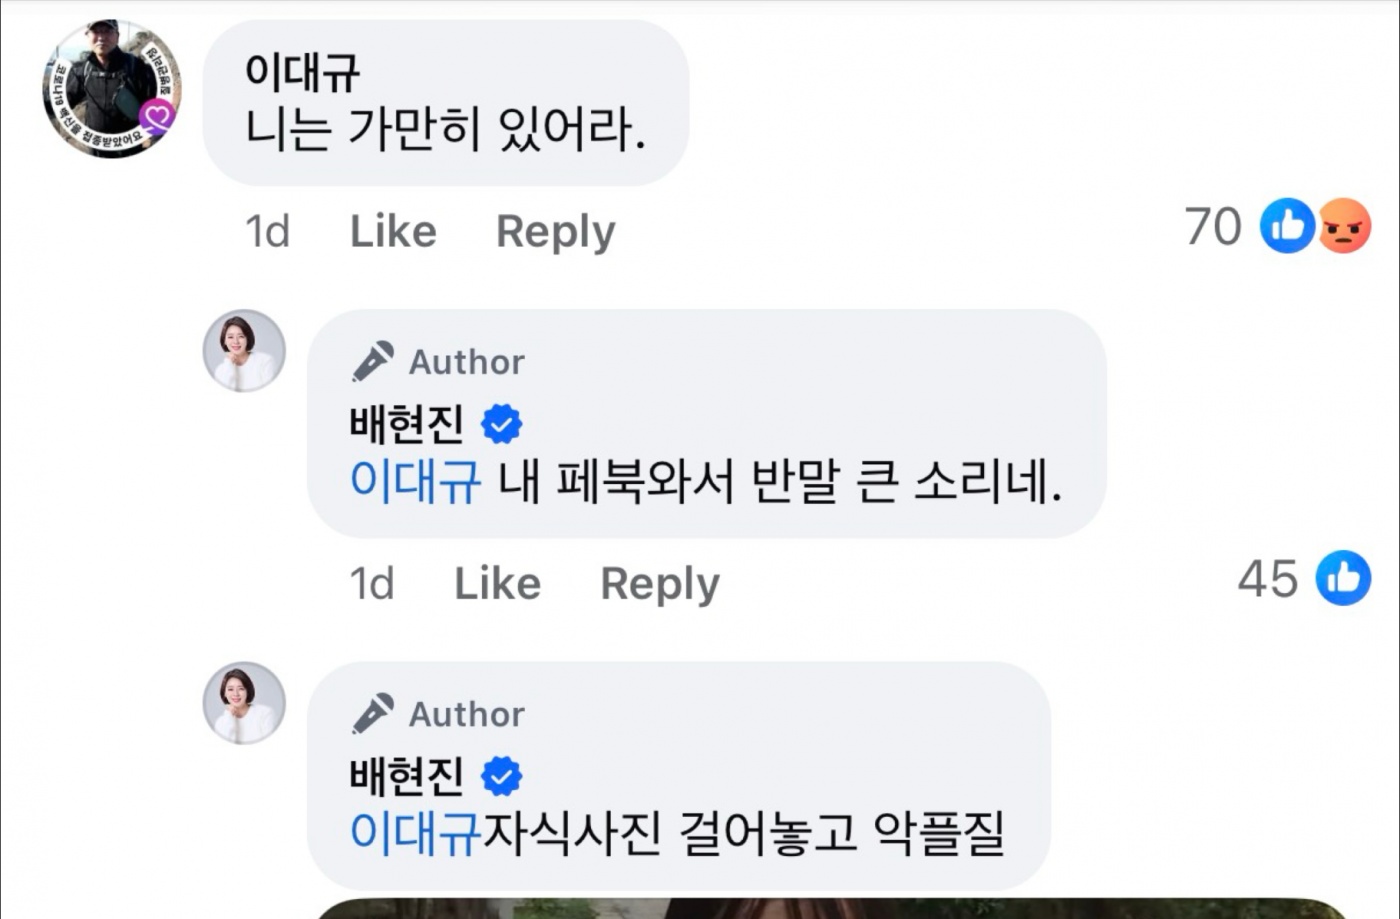Click the 이대규 name in the top comment
The image size is (1400, 919).
pos(301,72)
